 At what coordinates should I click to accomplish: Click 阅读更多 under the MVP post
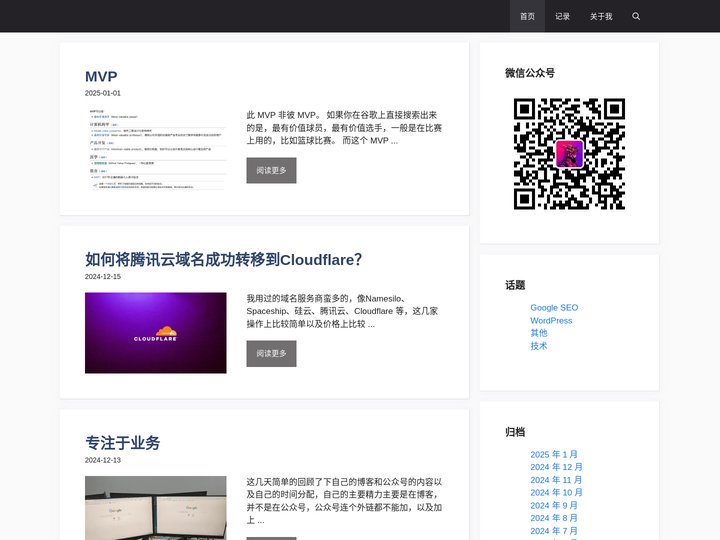[271, 170]
